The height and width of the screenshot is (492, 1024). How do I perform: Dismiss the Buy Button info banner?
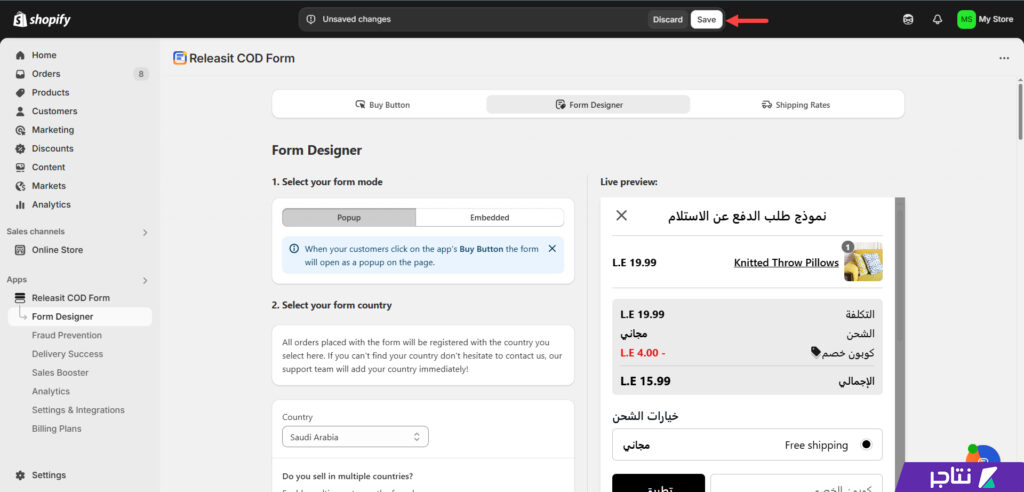[x=552, y=248]
